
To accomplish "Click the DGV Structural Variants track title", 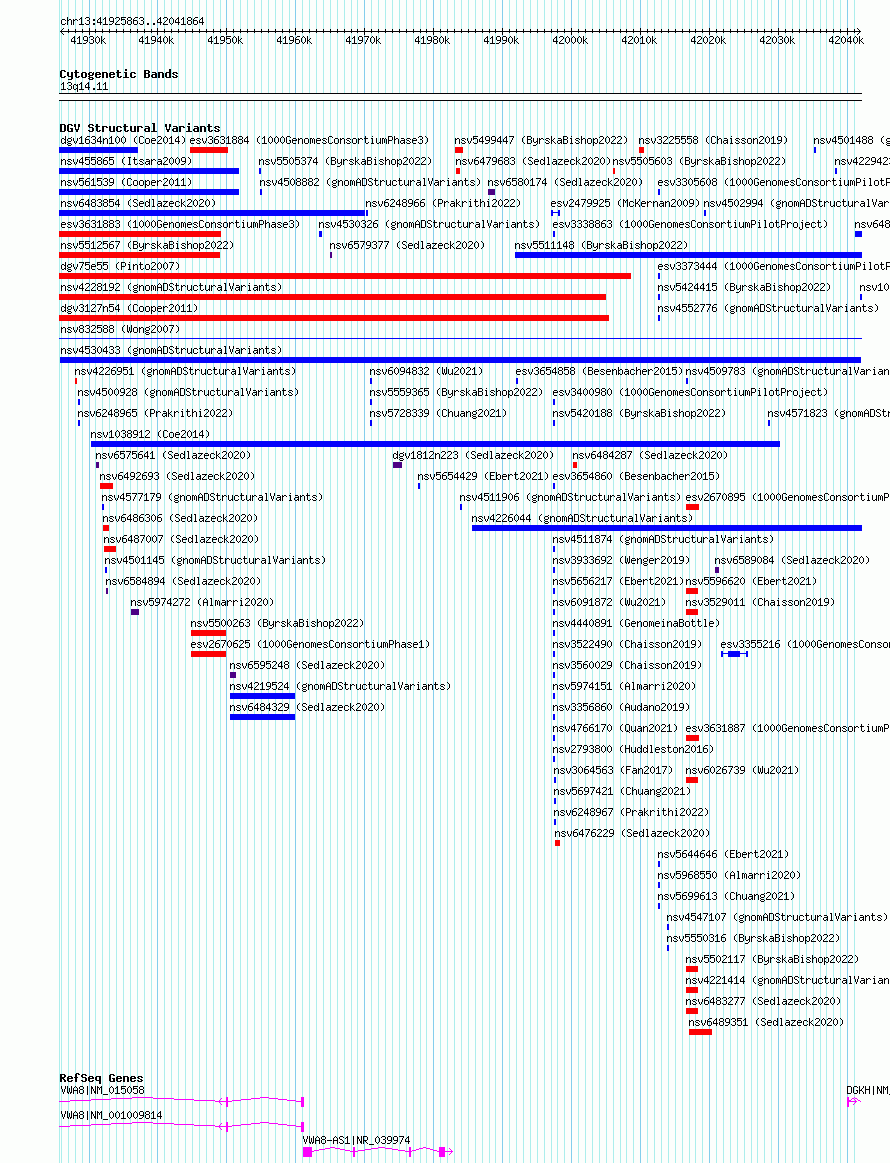I will point(139,128).
